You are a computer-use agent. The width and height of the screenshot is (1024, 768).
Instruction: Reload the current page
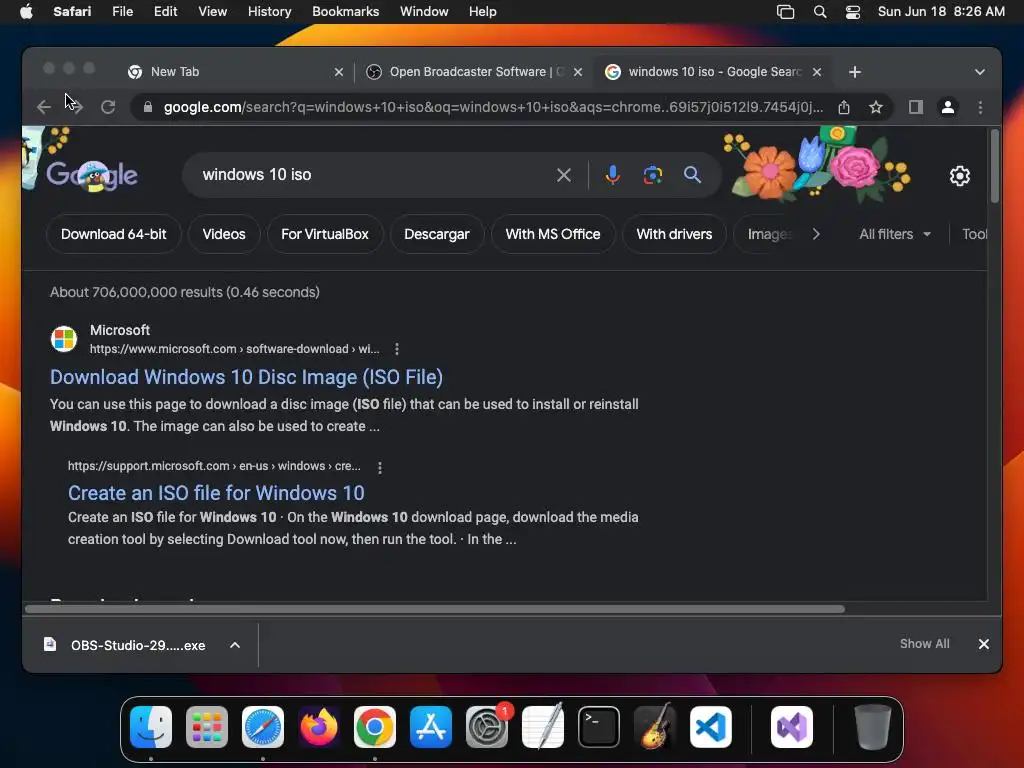108,107
